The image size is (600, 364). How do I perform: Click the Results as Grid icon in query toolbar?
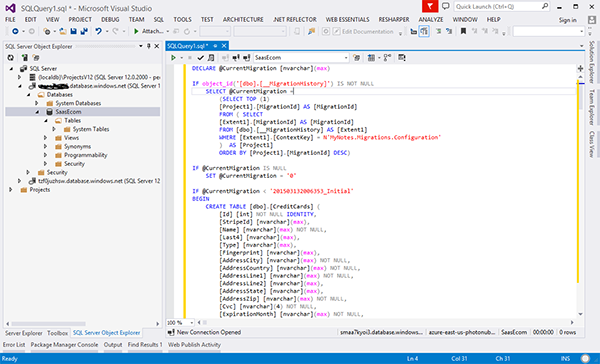[371, 57]
